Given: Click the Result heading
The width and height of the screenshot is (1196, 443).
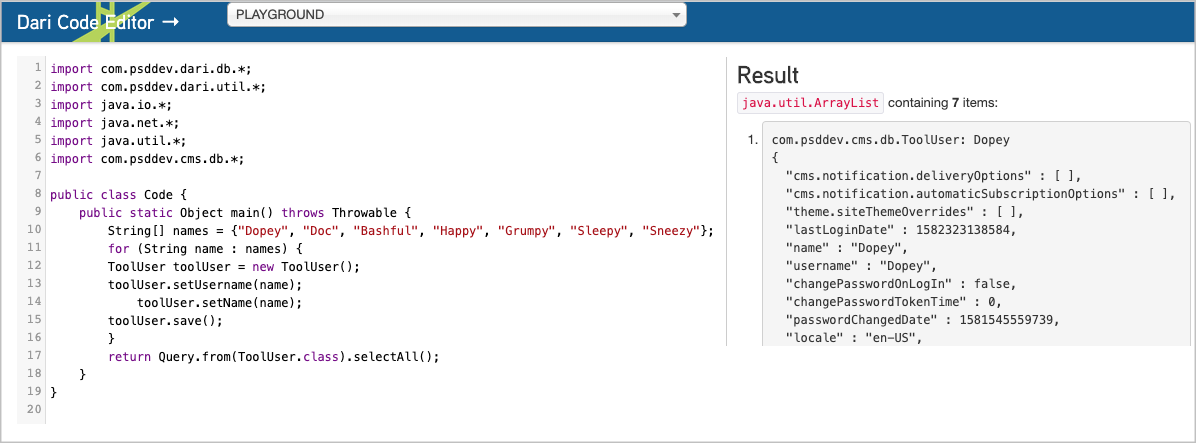Looking at the screenshot, I should [x=768, y=75].
